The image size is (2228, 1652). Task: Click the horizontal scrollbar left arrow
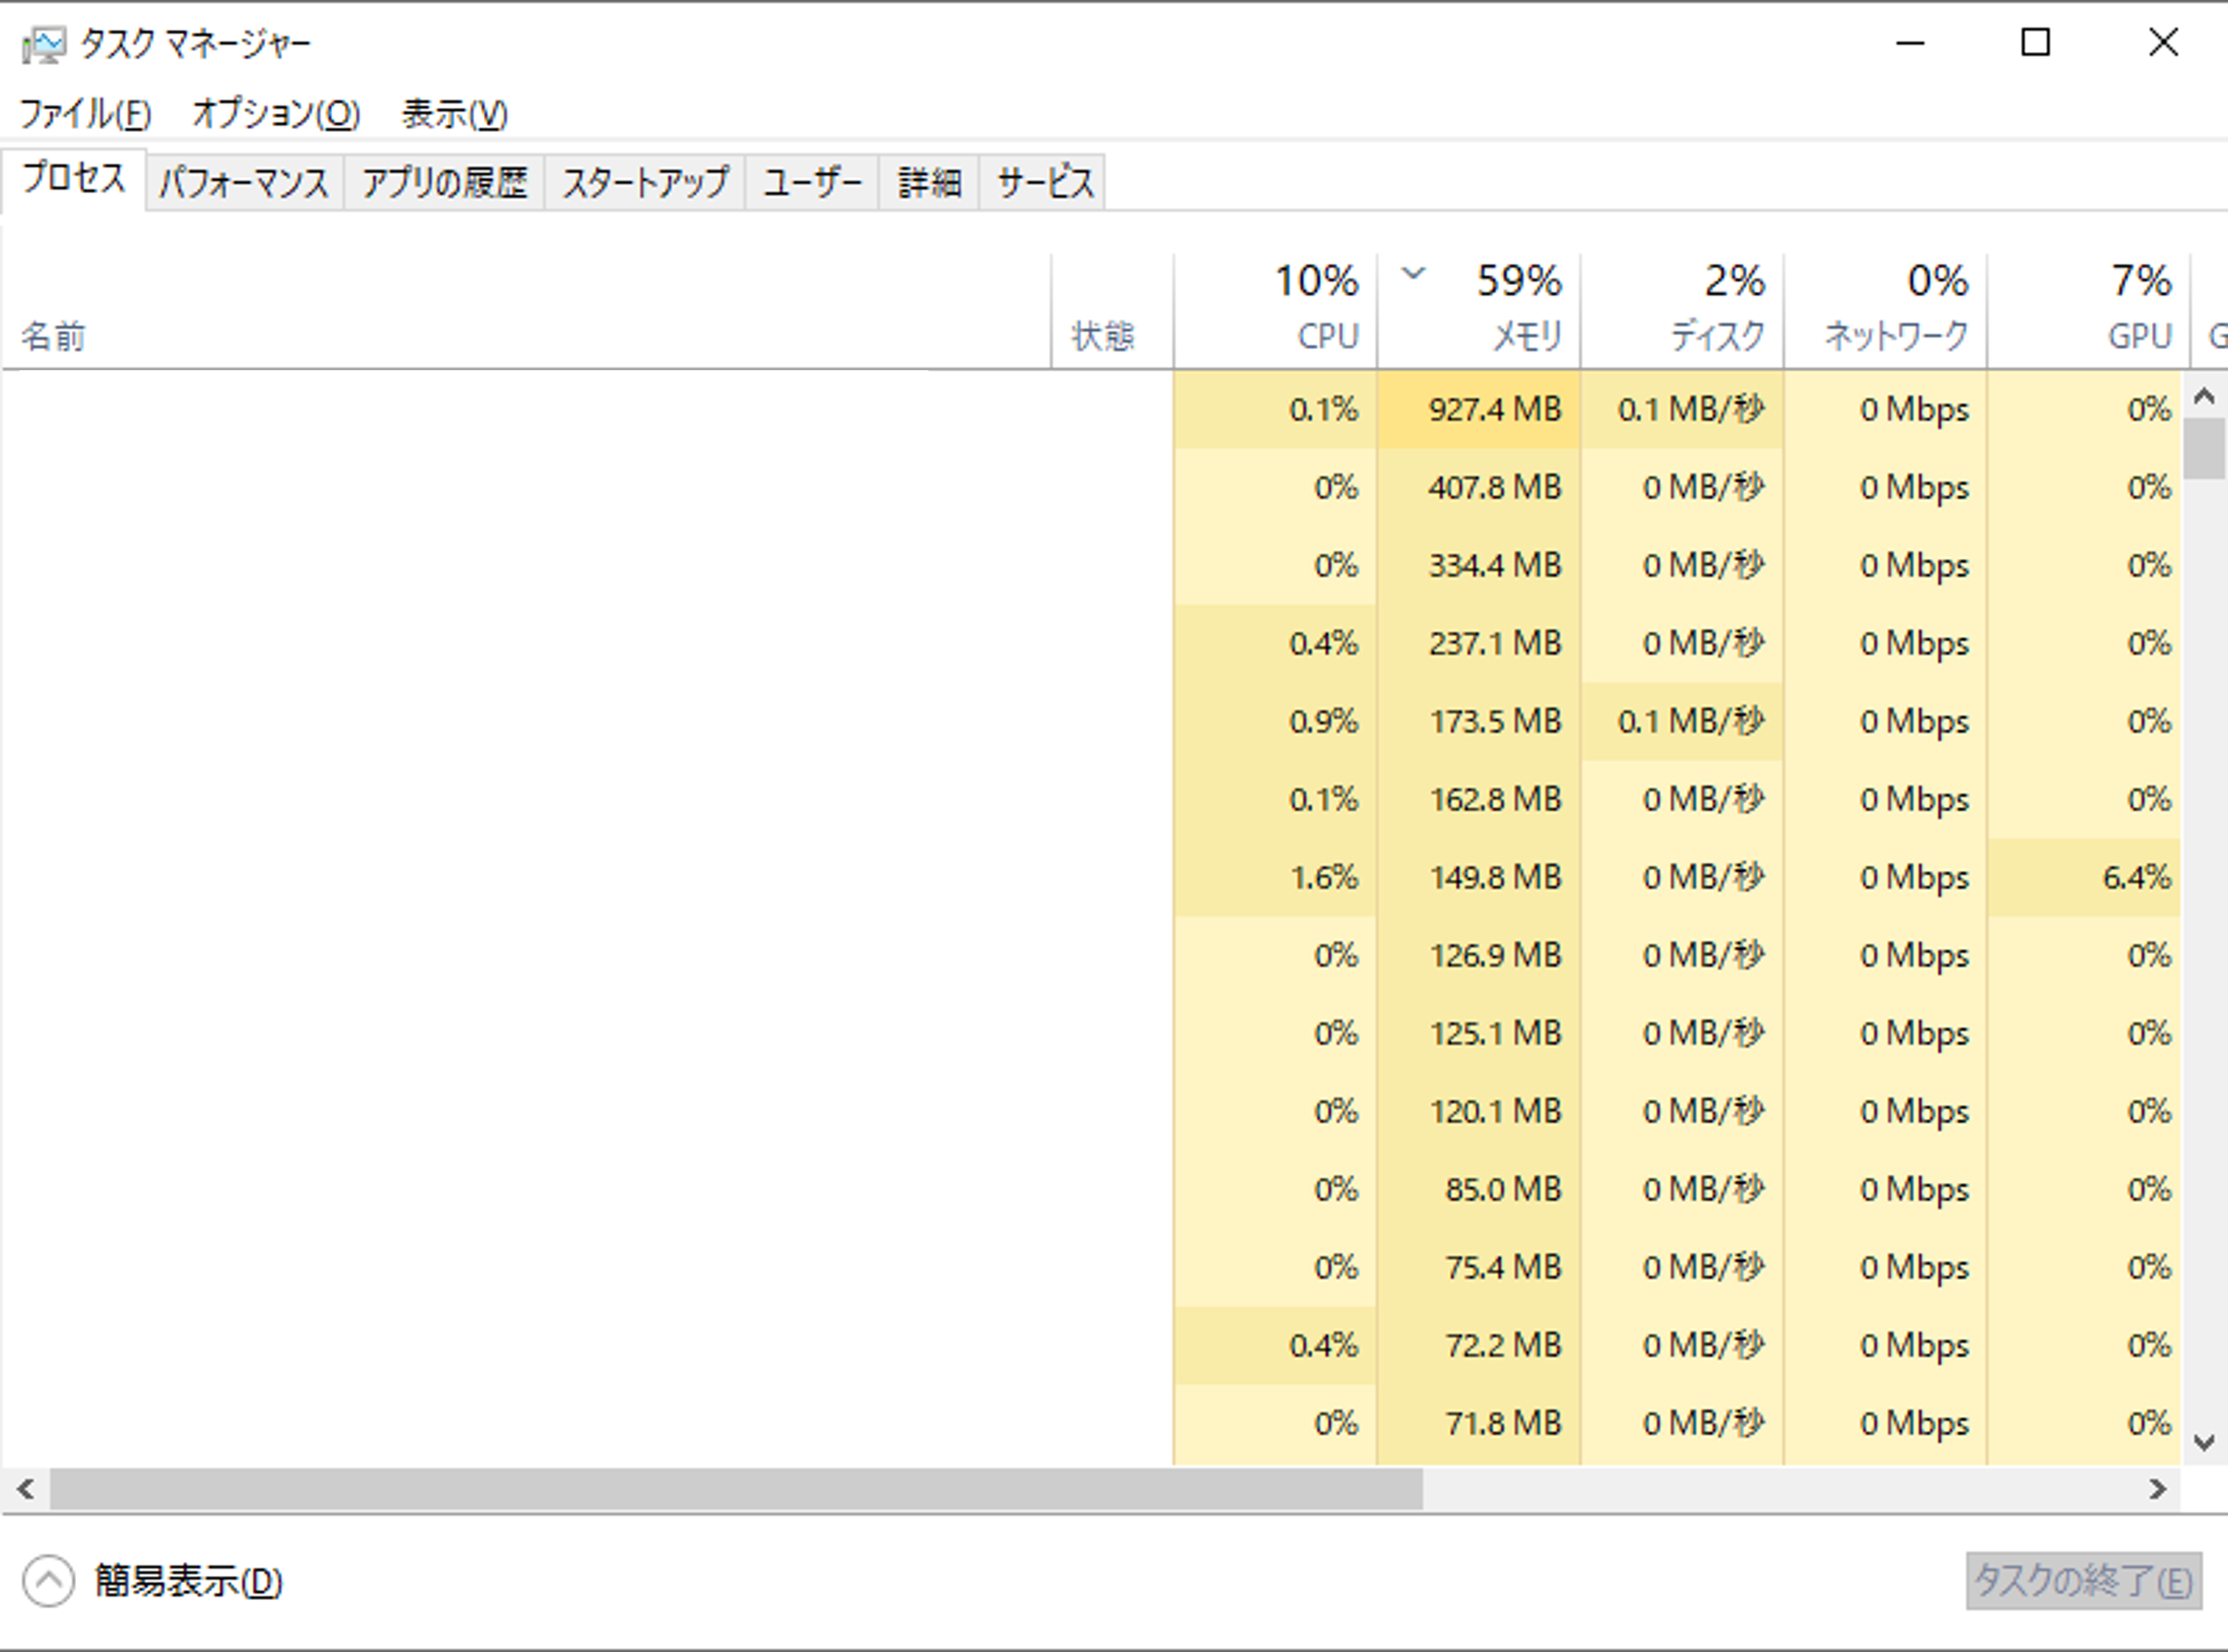[x=26, y=1490]
